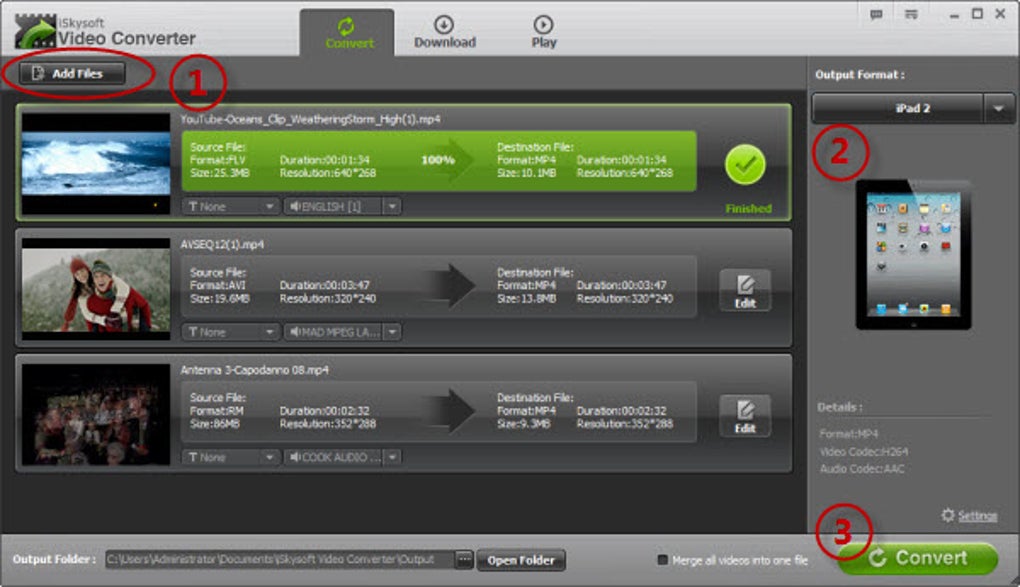Click filename YouTube-Oceans_Clip_WeatheringStorm_High(1).mp4
The image size is (1020, 587).
pos(310,119)
